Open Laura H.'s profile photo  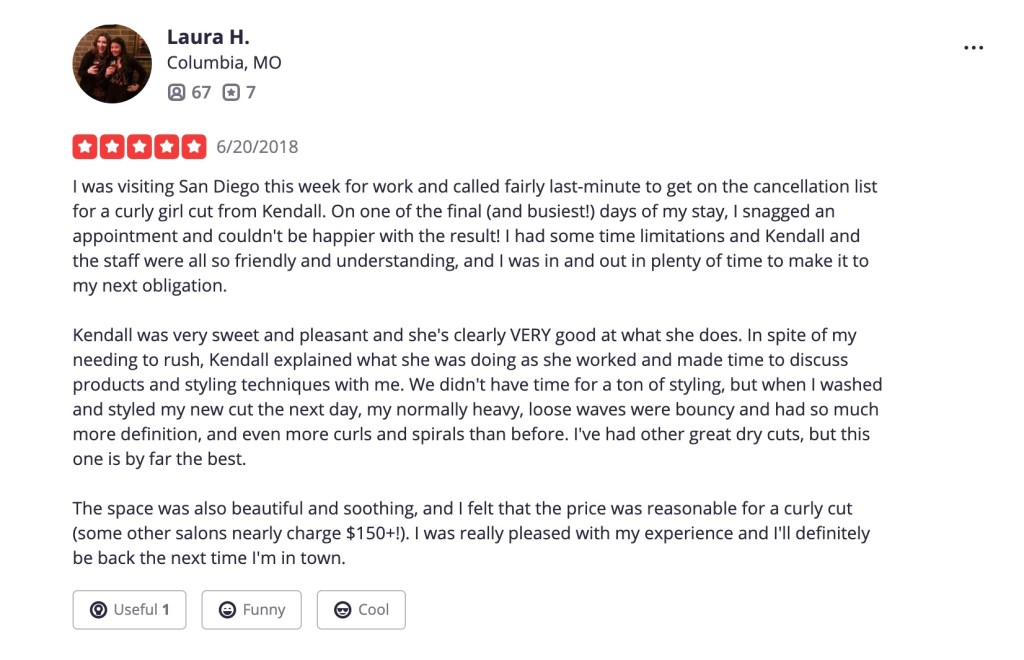coord(112,64)
